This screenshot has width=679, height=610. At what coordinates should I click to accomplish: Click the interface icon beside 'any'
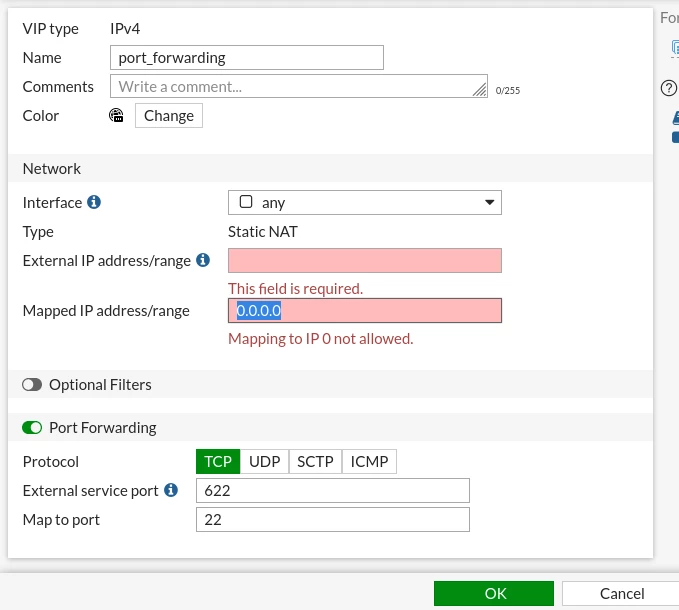246,202
